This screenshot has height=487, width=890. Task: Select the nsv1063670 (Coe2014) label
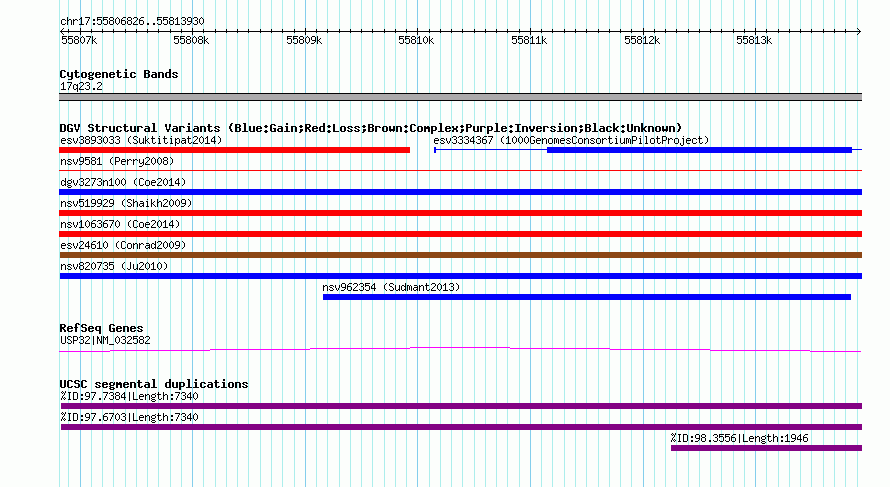[120, 224]
